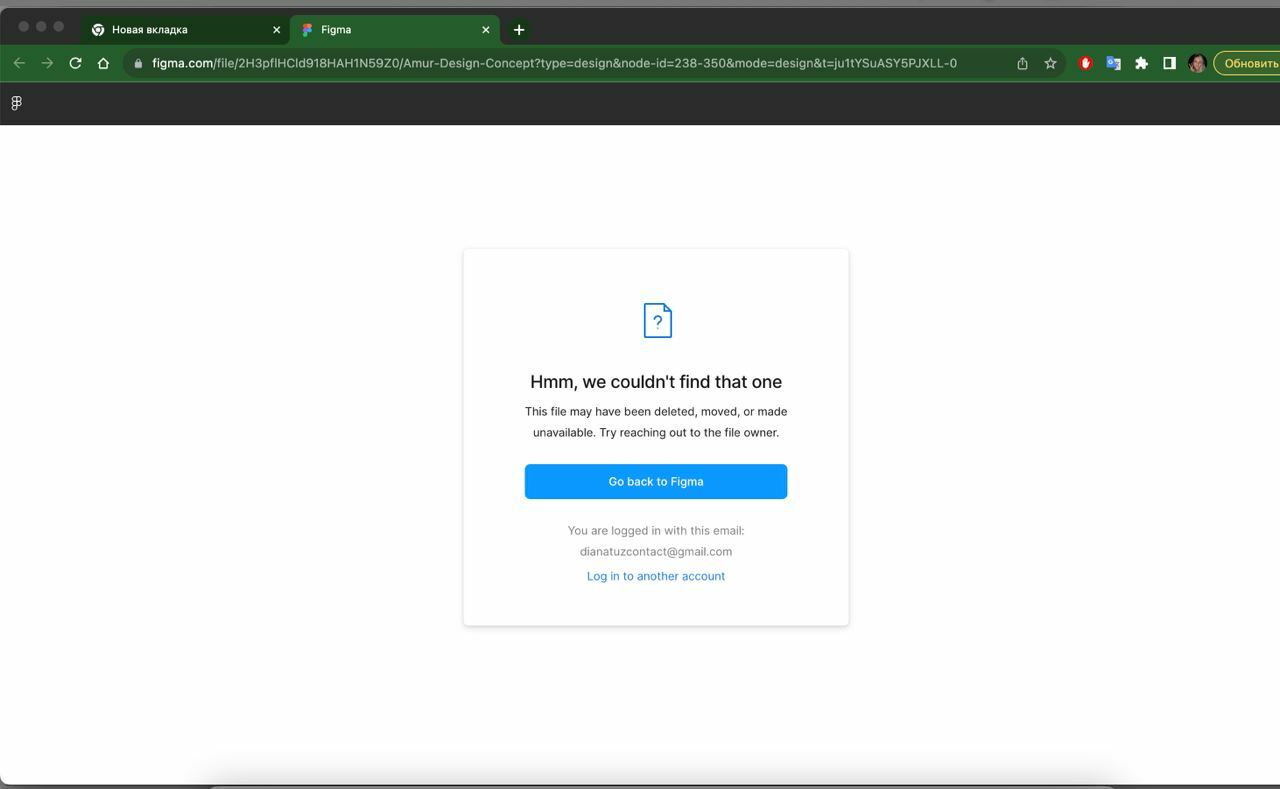Click the lock site-info icon
1280x789 pixels.
coord(138,63)
